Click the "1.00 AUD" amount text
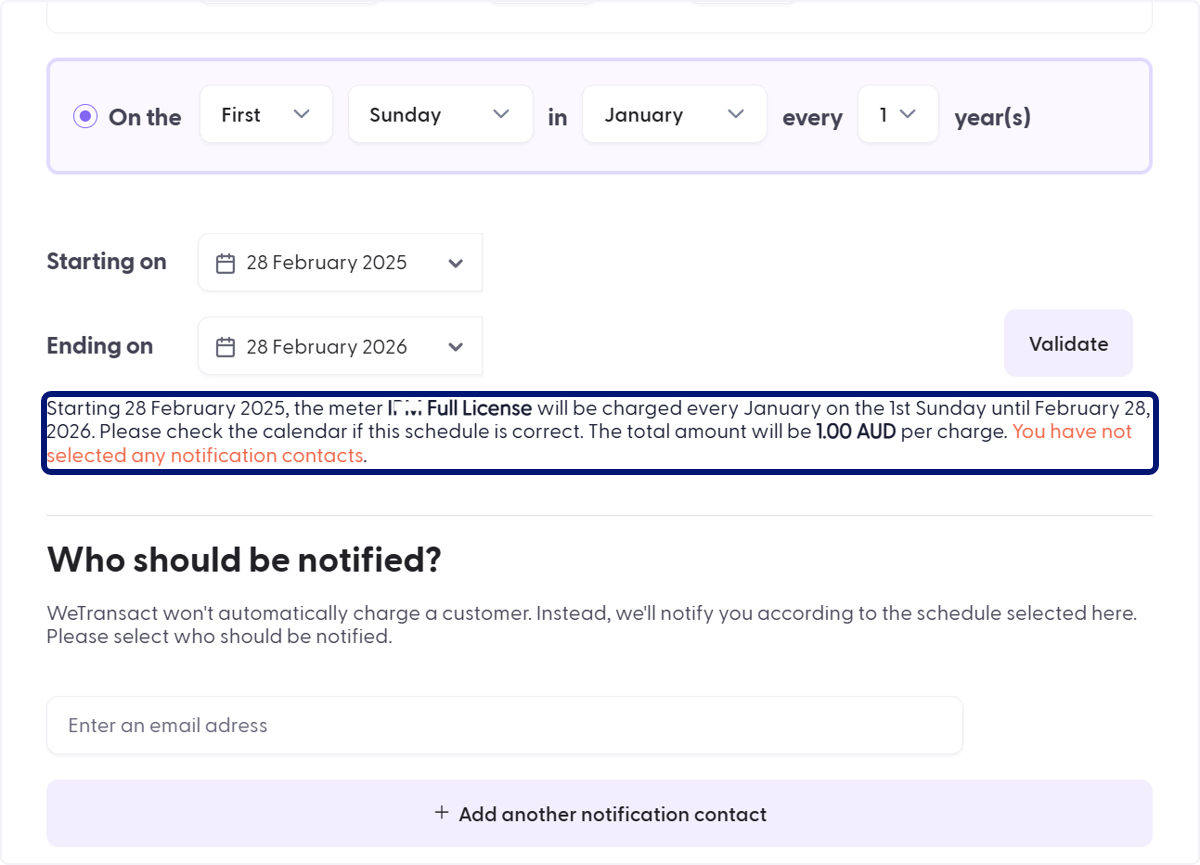This screenshot has height=865, width=1200. tap(856, 432)
